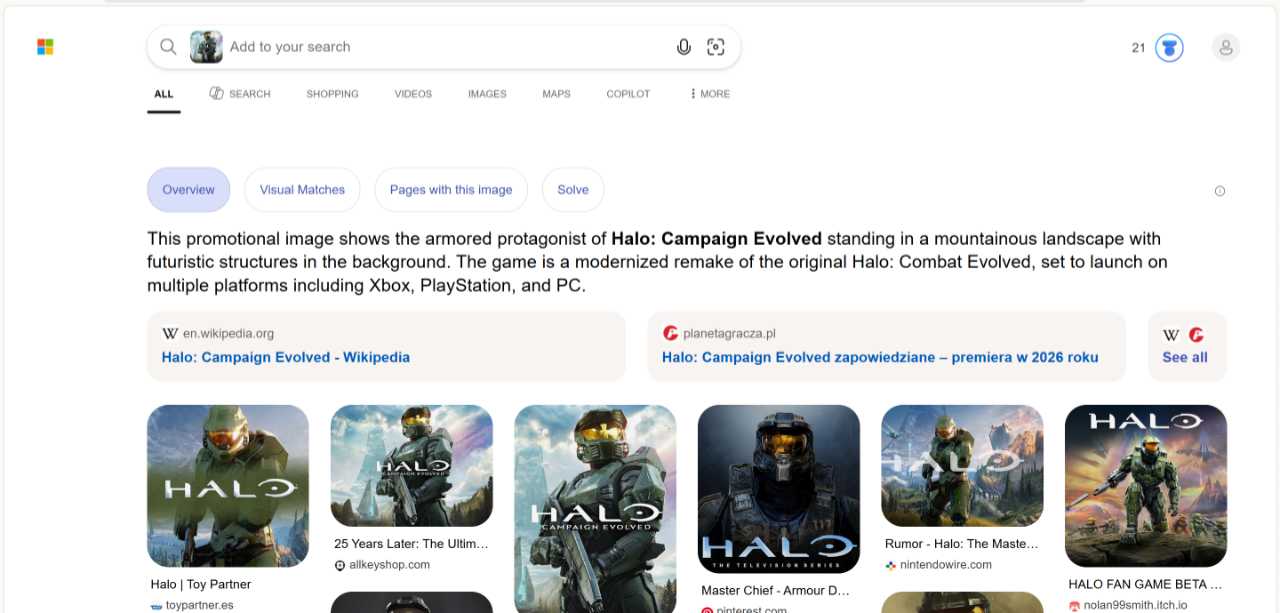Open the HALO FAN GAME BETA thumbnail
Image resolution: width=1280 pixels, height=613 pixels.
pos(1146,486)
